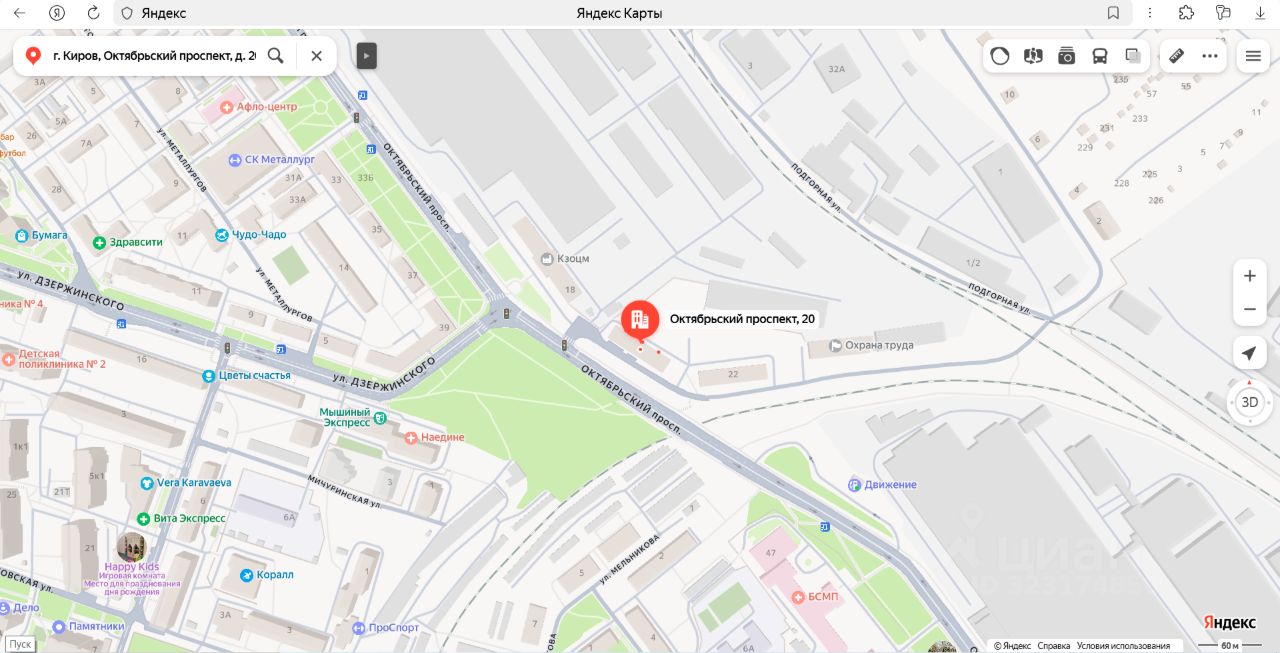Toggle 3D map tilt mode
Image resolution: width=1280 pixels, height=653 pixels.
(x=1249, y=402)
